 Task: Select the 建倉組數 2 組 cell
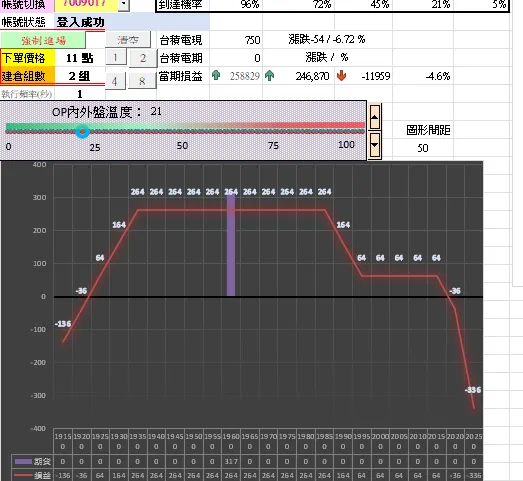click(x=79, y=76)
